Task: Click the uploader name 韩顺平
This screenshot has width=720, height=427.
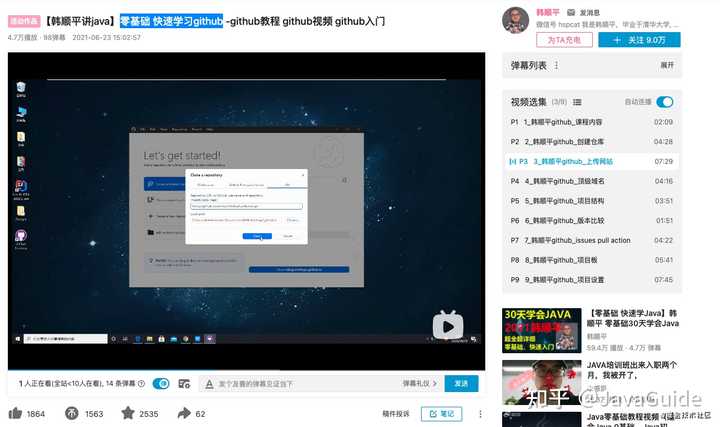Action: coord(547,12)
